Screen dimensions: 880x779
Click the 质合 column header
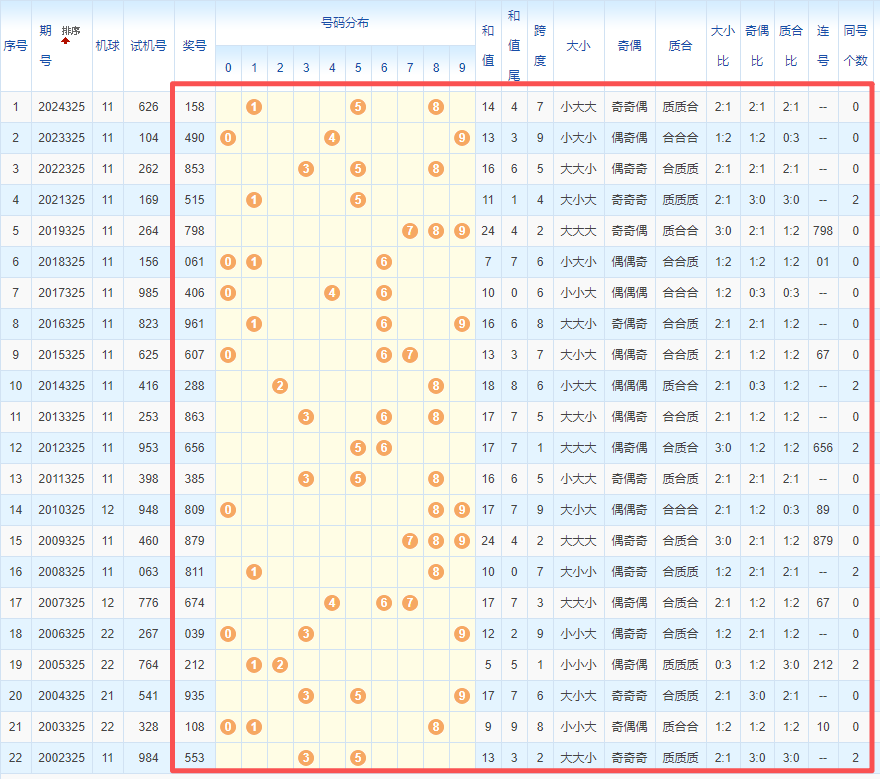pos(680,46)
